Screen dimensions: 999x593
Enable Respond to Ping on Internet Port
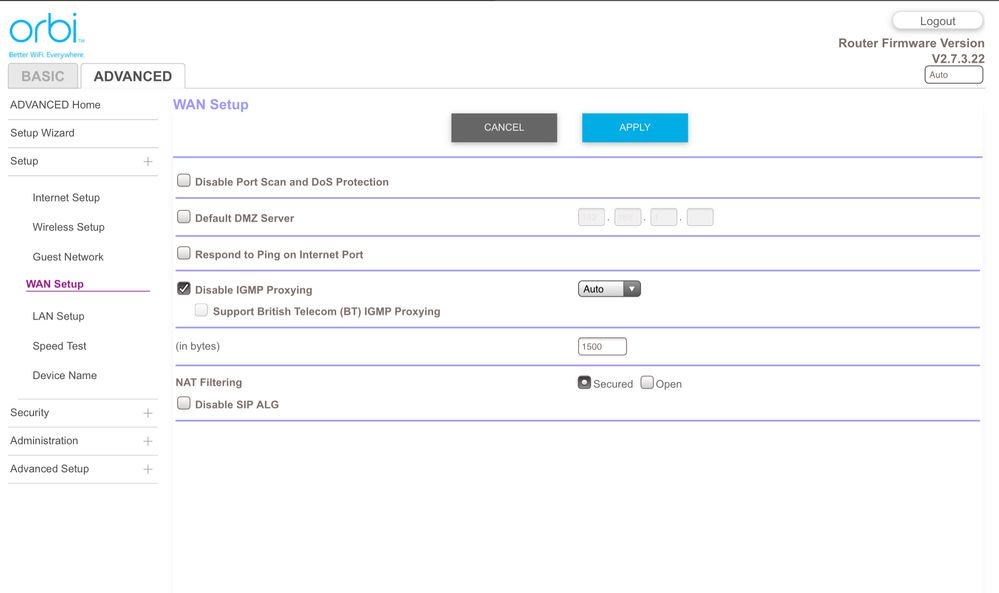coord(184,254)
